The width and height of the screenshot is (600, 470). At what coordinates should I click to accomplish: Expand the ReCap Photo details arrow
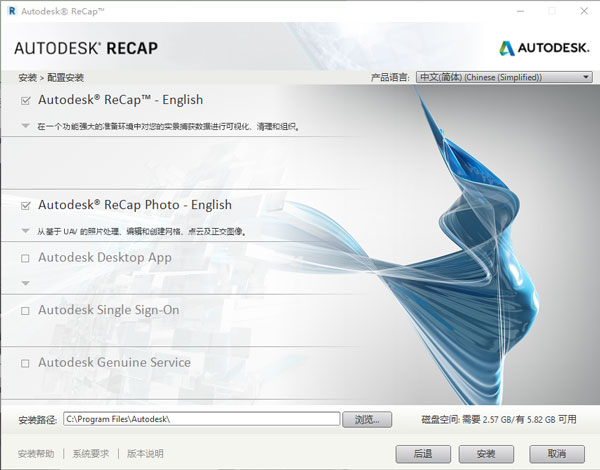(x=25, y=231)
